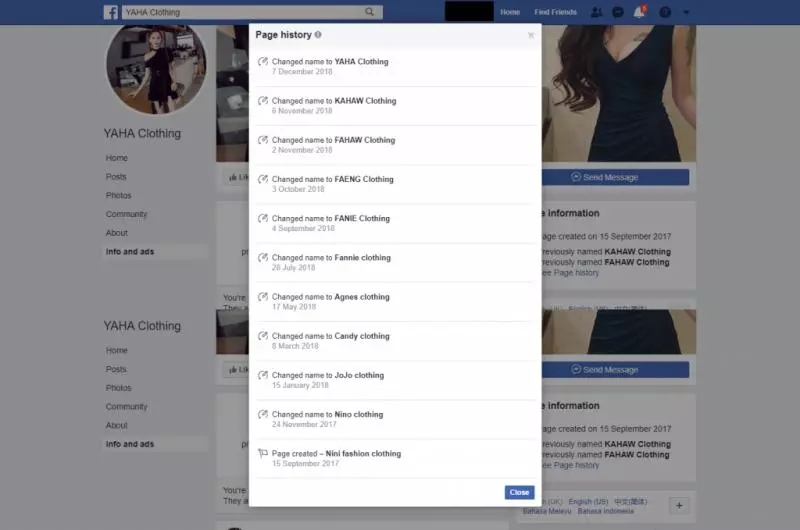This screenshot has width=800, height=530.
Task: Select 'Changed name to FAENG Clothing' text
Action: pyautogui.click(x=333, y=180)
